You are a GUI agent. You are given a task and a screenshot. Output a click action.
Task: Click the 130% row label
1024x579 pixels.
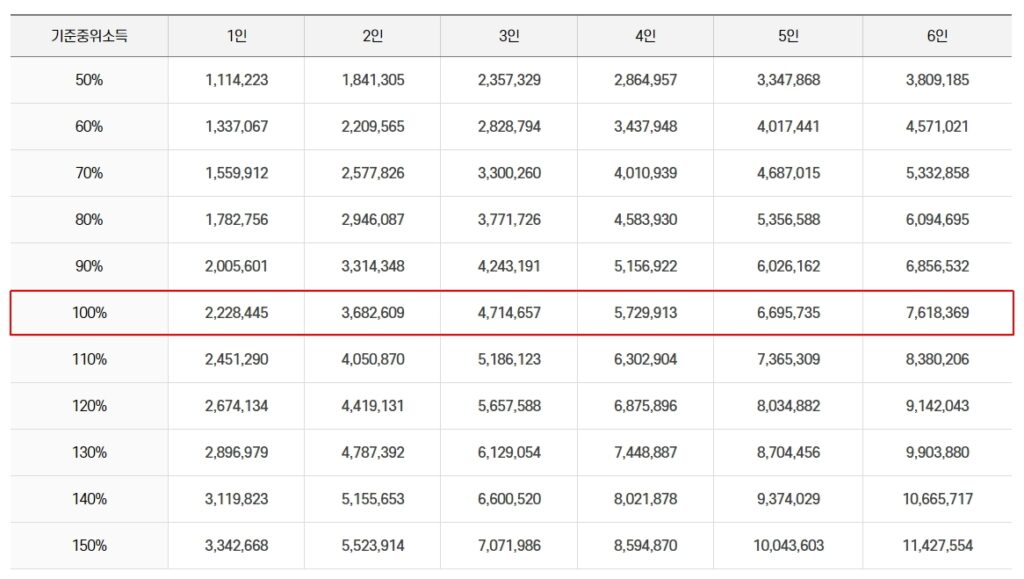click(89, 452)
